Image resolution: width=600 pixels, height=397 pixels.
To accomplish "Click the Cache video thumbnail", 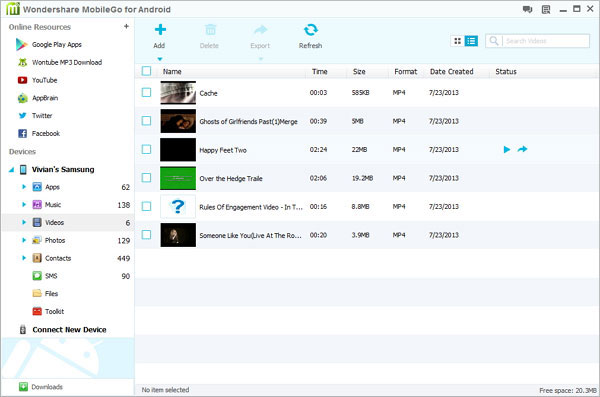I will pos(178,93).
